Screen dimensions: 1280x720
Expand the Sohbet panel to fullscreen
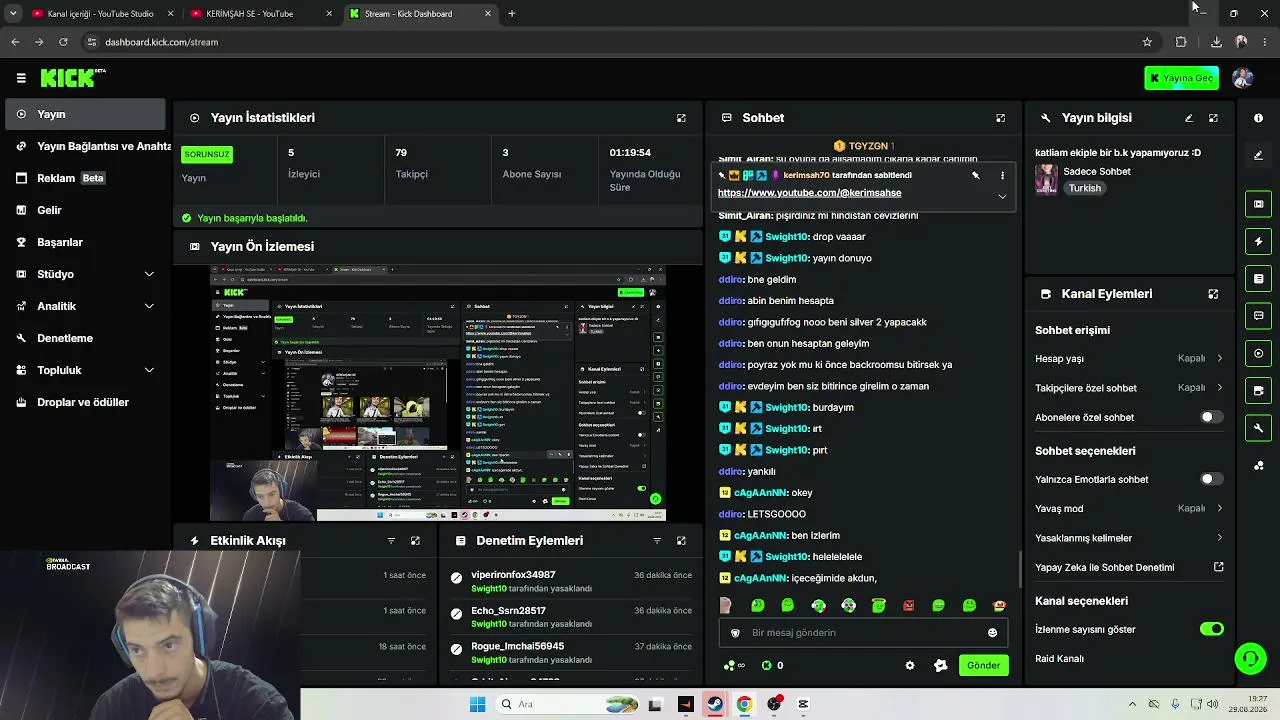(1000, 118)
